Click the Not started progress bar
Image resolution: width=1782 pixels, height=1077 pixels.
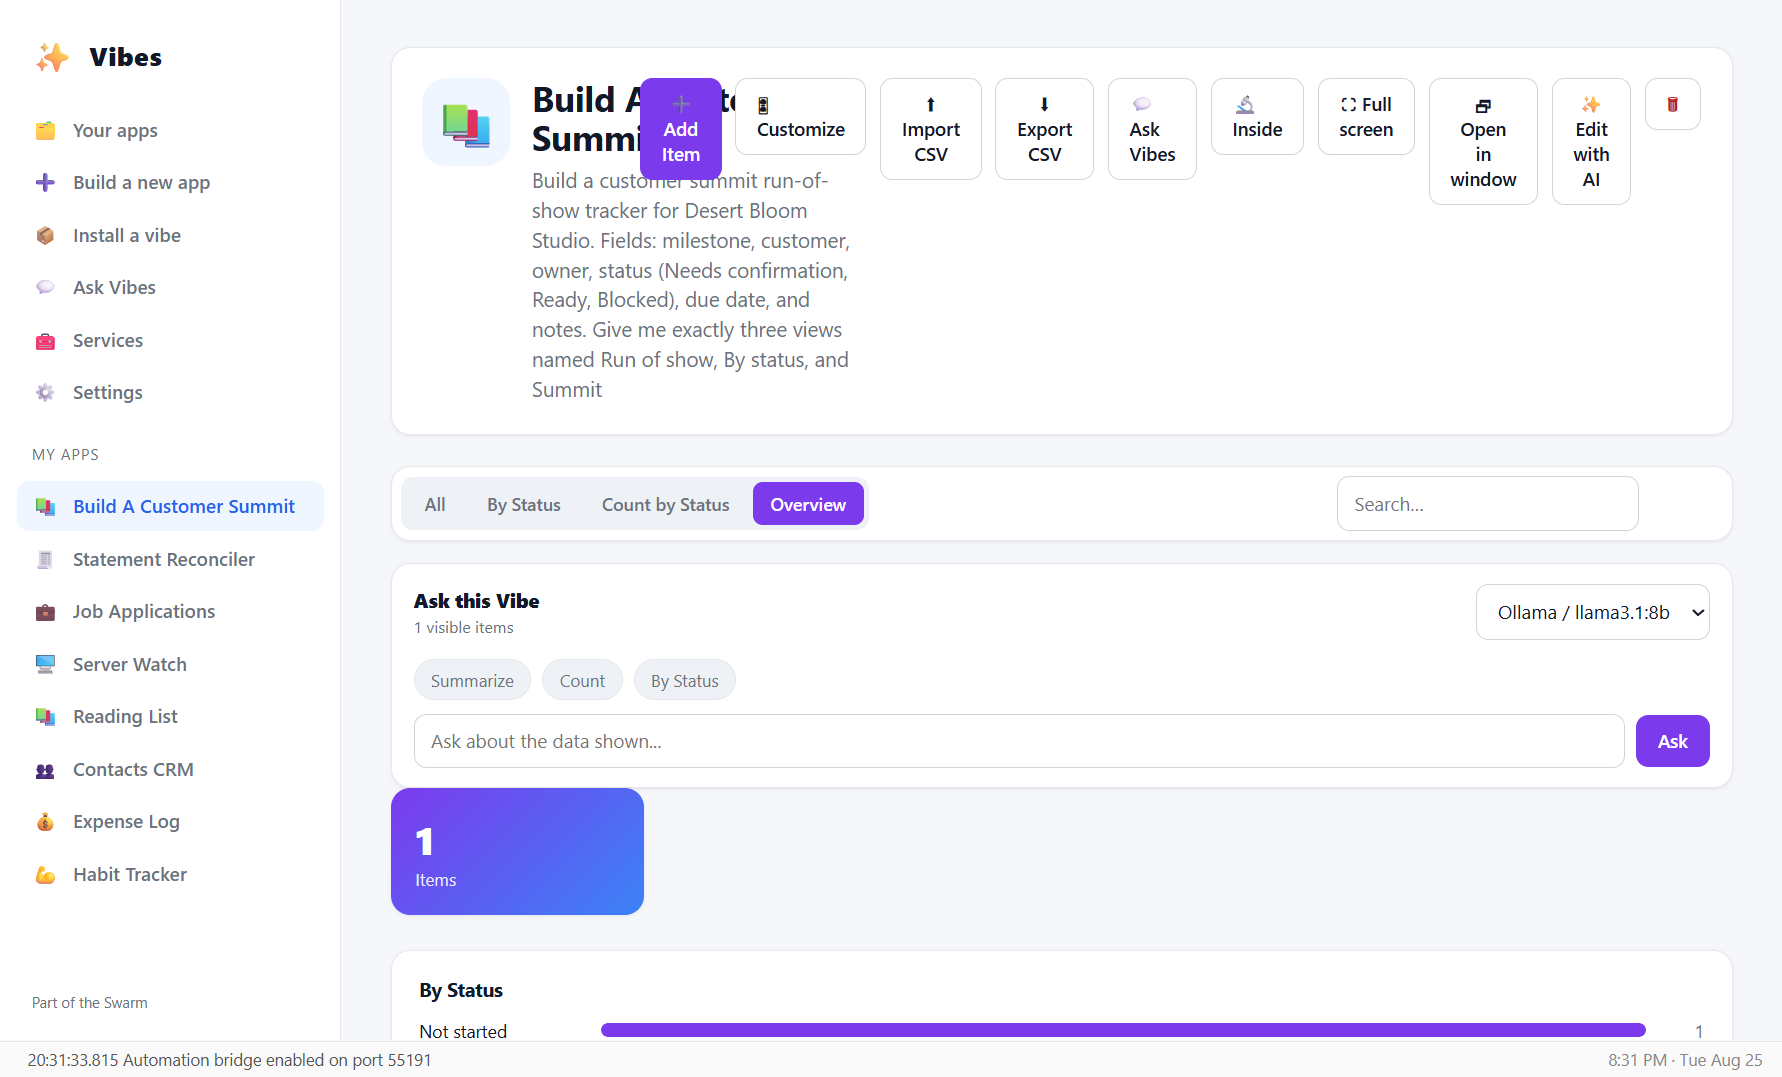(1123, 1030)
